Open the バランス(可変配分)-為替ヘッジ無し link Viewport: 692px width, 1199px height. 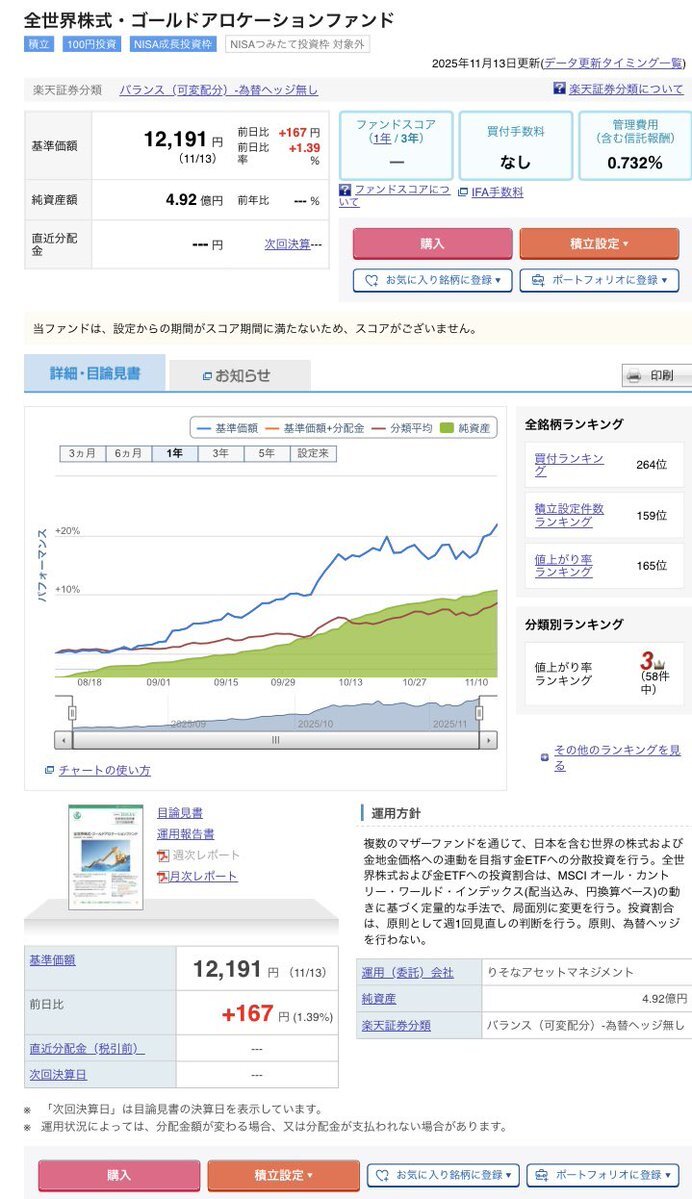(x=219, y=90)
